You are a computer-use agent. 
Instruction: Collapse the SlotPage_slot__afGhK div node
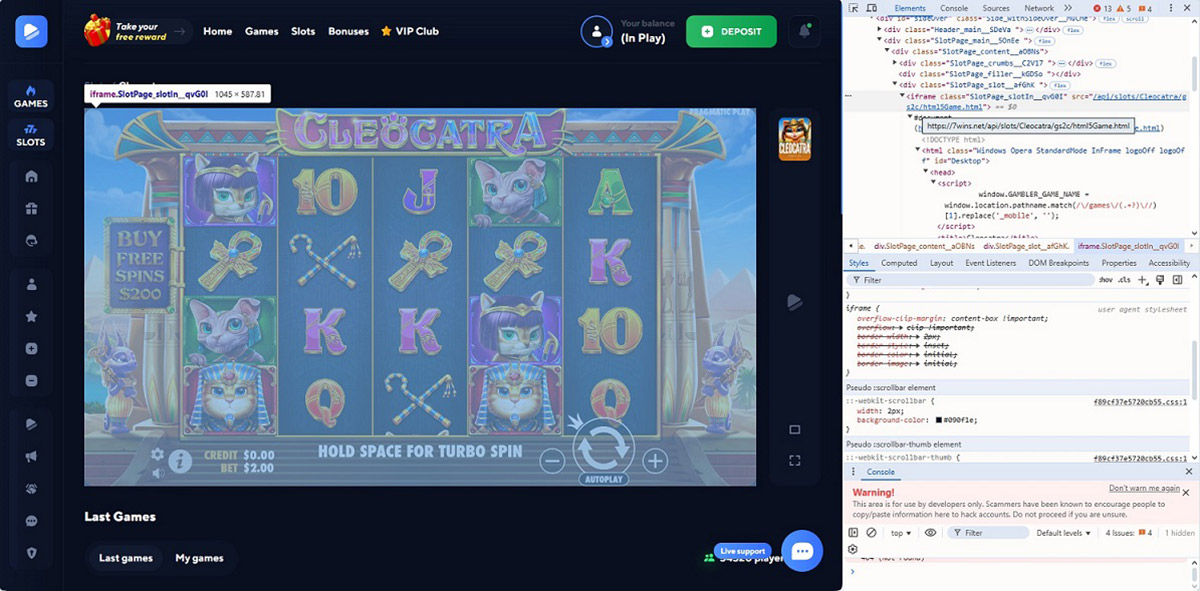point(895,85)
